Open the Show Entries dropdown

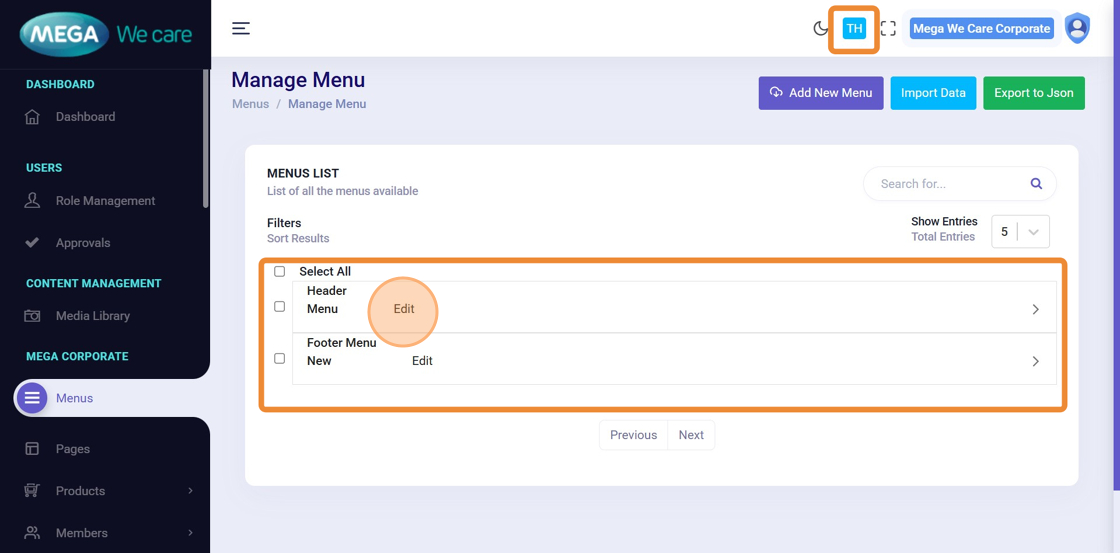click(1019, 232)
